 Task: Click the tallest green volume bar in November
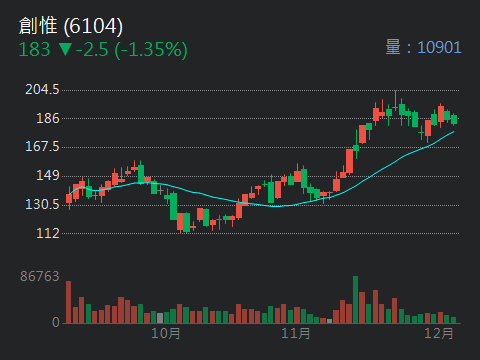pyautogui.click(x=355, y=300)
